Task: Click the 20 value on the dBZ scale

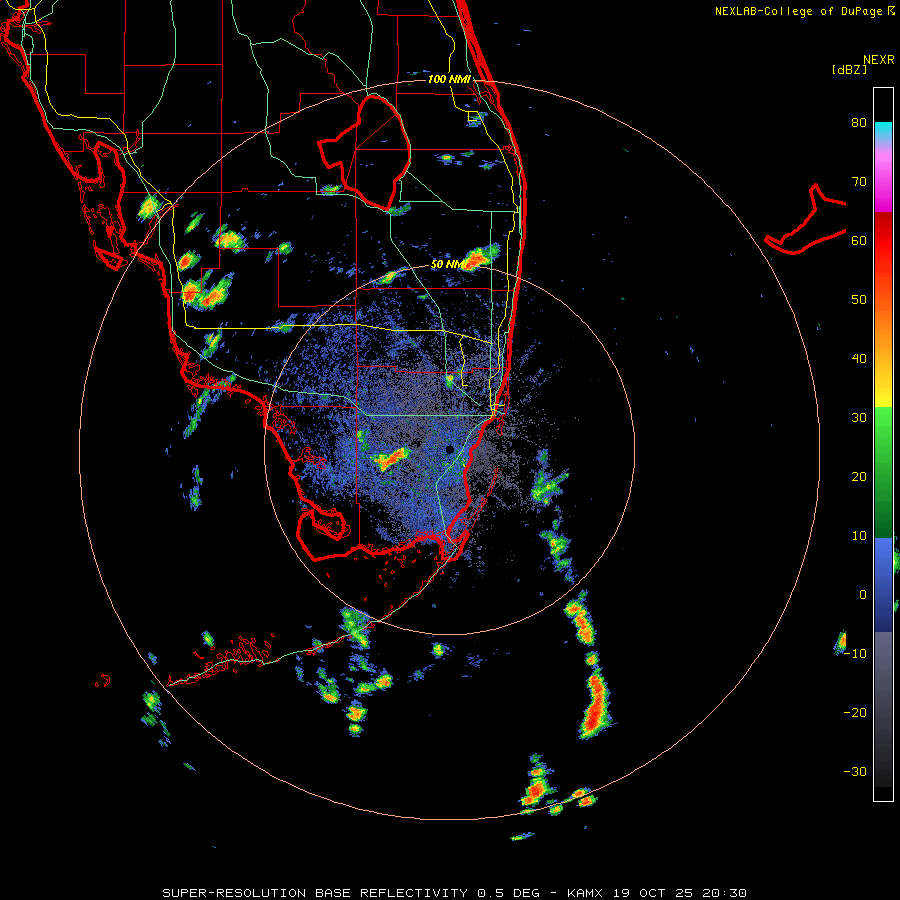Action: pyautogui.click(x=859, y=476)
